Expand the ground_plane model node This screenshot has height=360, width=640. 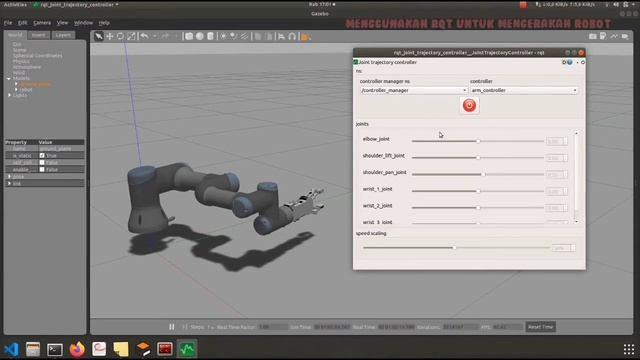pyautogui.click(x=16, y=84)
